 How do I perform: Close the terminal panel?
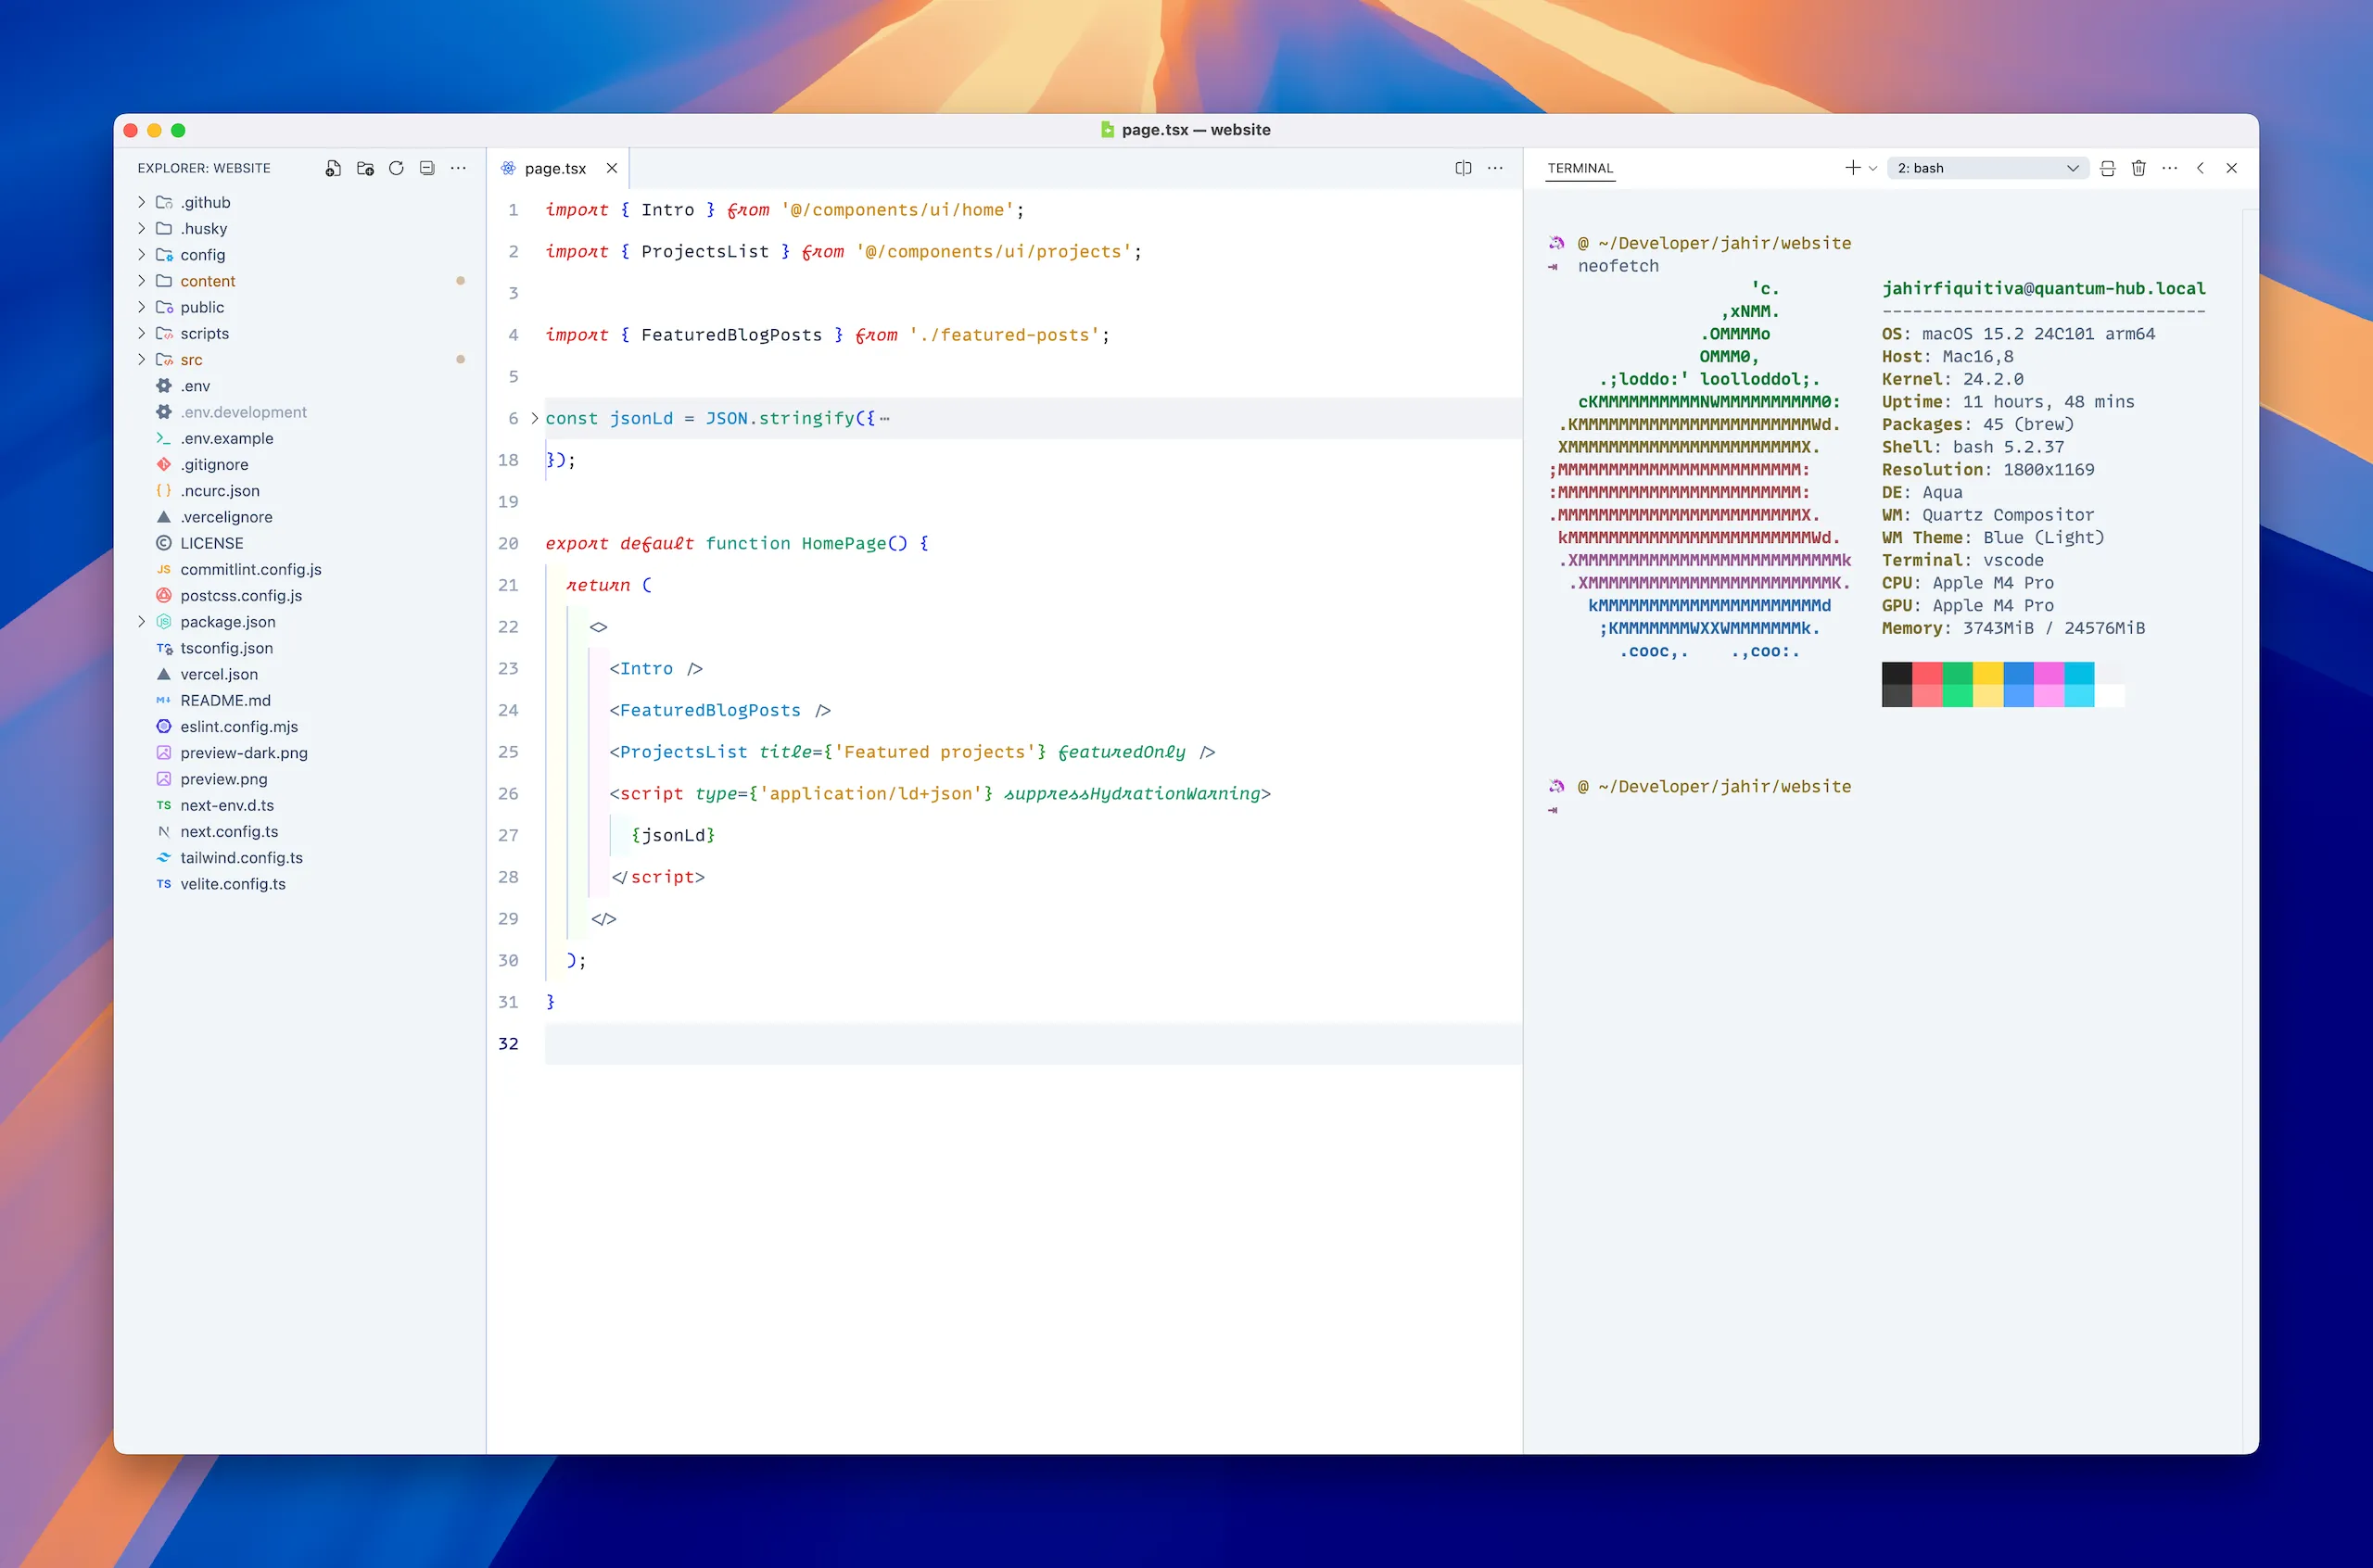pos(2231,168)
